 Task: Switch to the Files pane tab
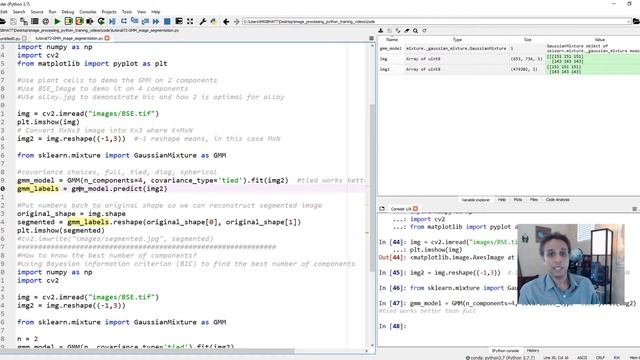click(533, 200)
